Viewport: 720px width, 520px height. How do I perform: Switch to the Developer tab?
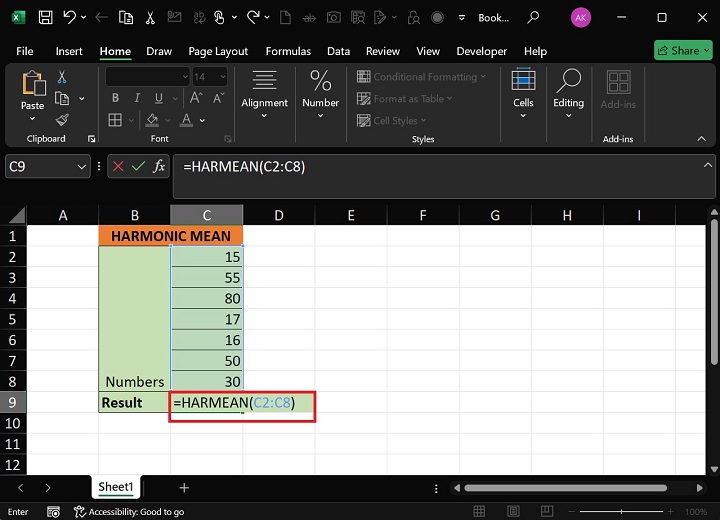tap(482, 51)
